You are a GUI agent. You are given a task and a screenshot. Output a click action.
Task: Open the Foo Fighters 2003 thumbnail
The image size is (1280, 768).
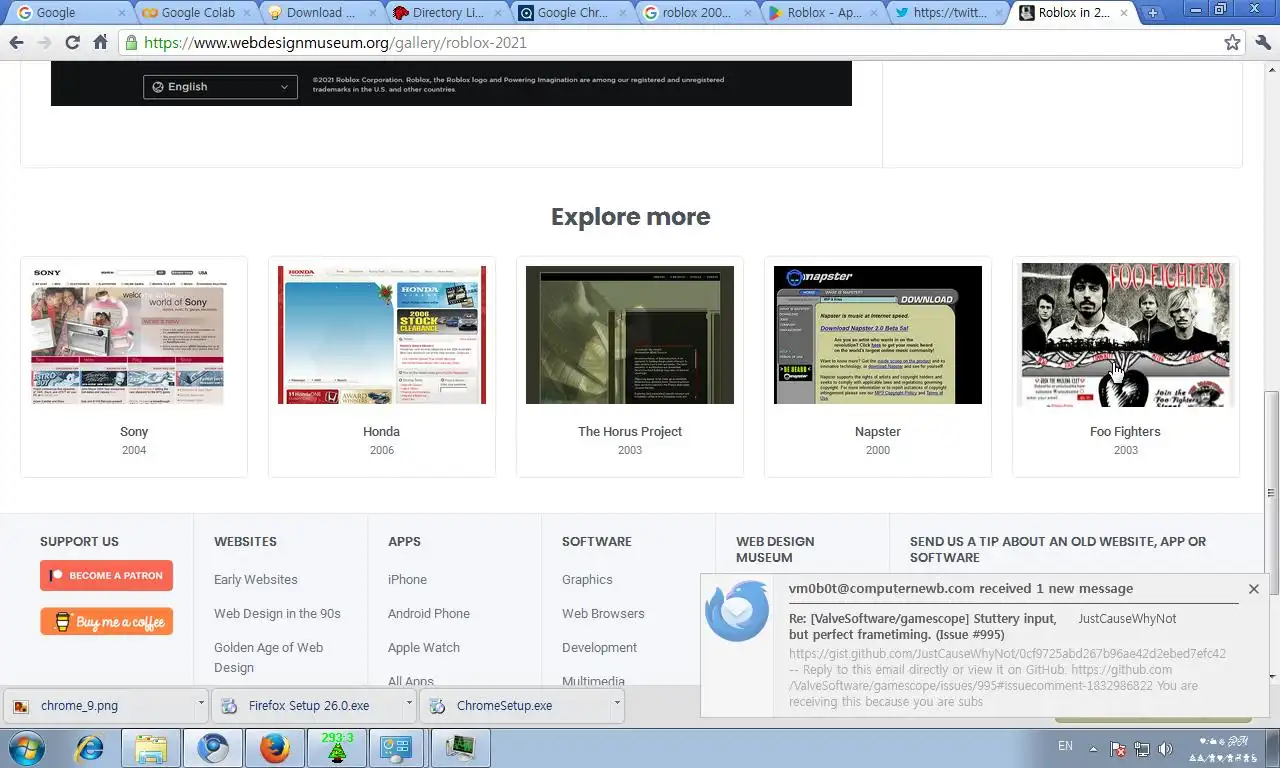point(1126,335)
